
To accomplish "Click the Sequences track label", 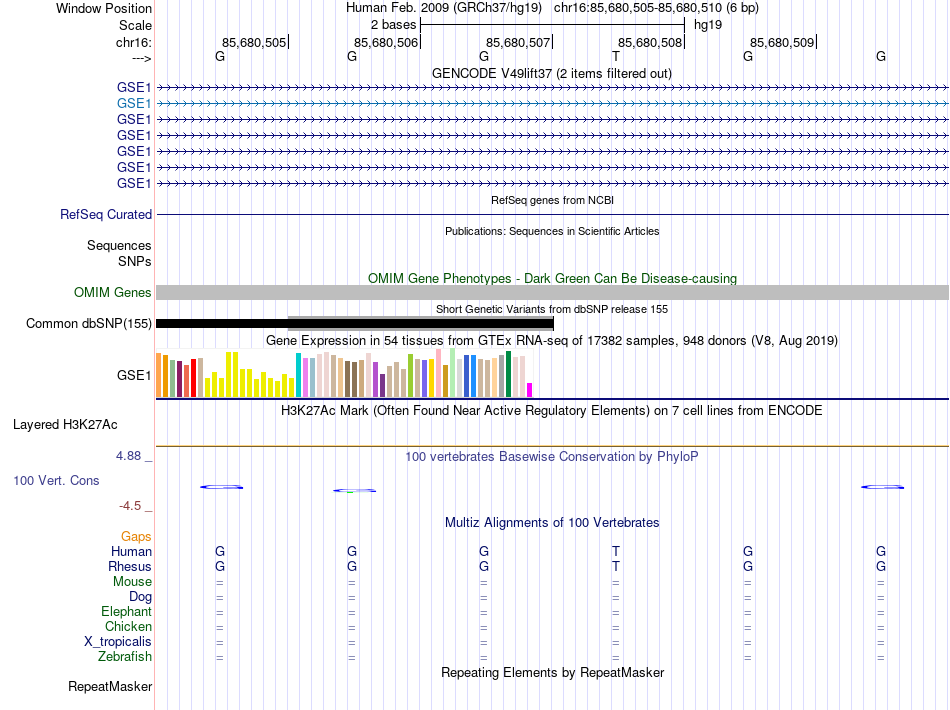I will [x=119, y=245].
